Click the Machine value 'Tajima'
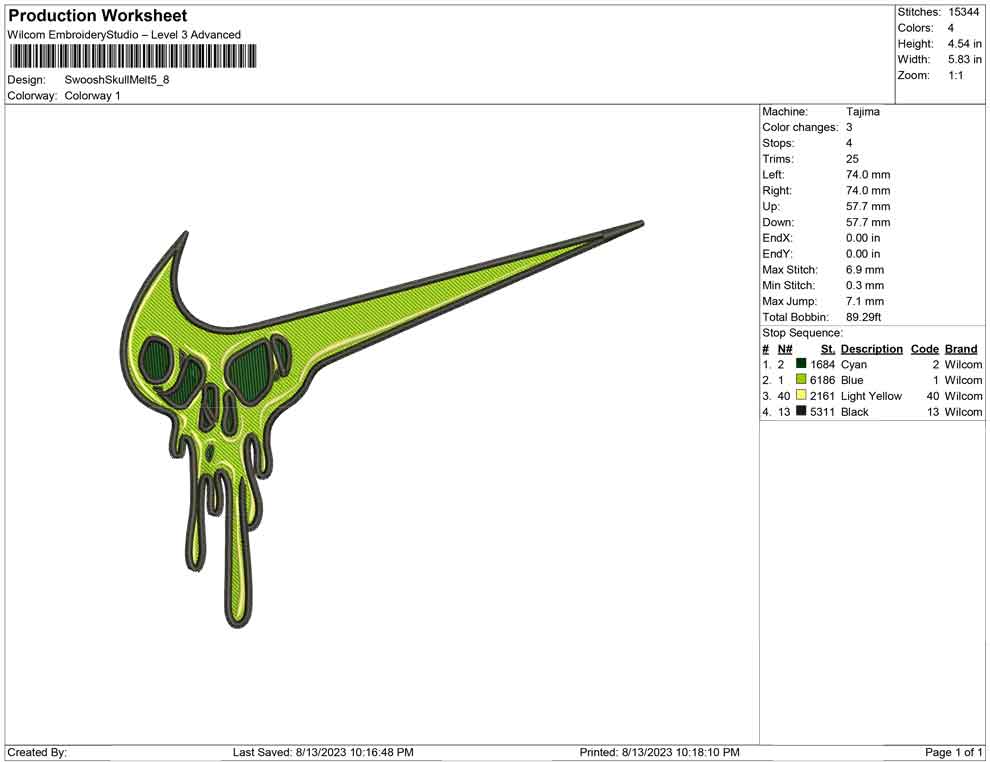This screenshot has width=990, height=762. point(863,112)
